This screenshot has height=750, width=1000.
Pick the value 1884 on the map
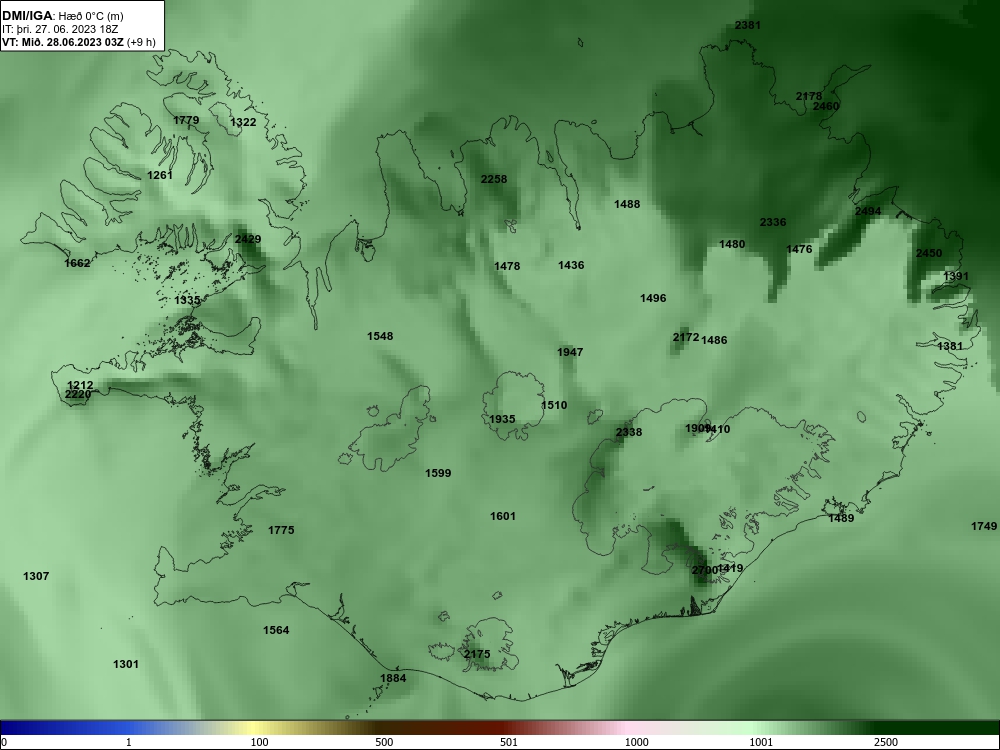[x=393, y=679]
